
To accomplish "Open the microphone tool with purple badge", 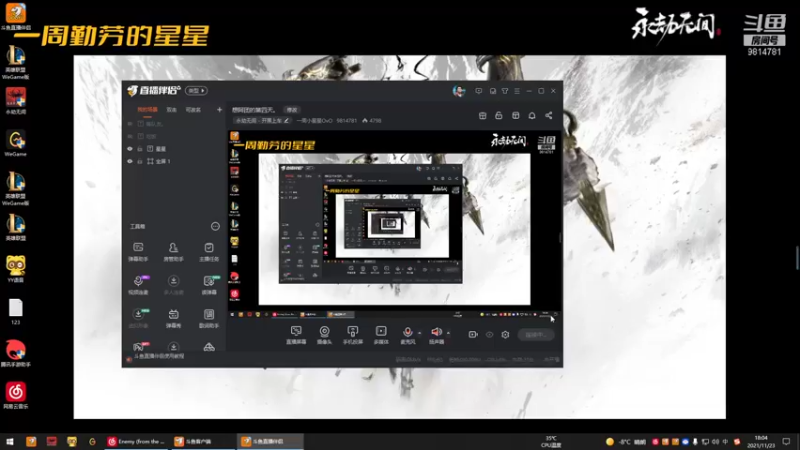I will pyautogui.click(x=138, y=285).
